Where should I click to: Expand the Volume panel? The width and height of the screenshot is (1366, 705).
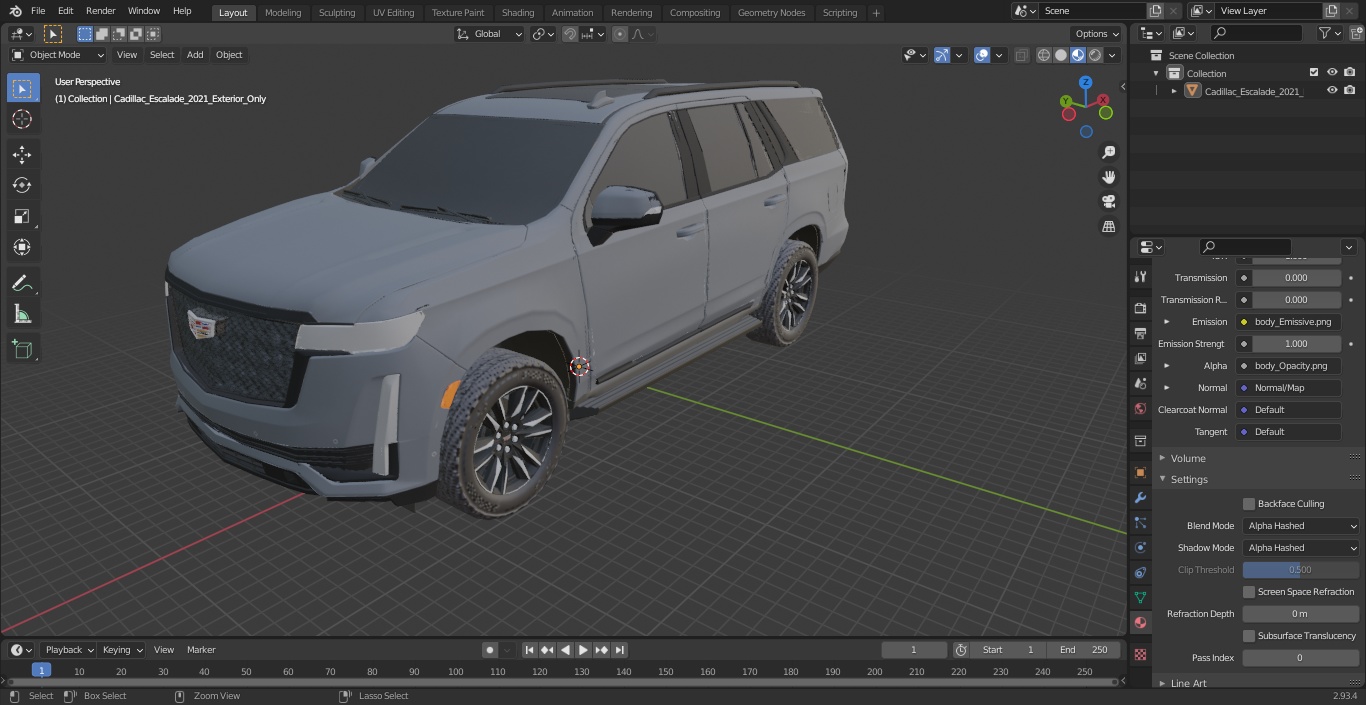click(x=1187, y=458)
